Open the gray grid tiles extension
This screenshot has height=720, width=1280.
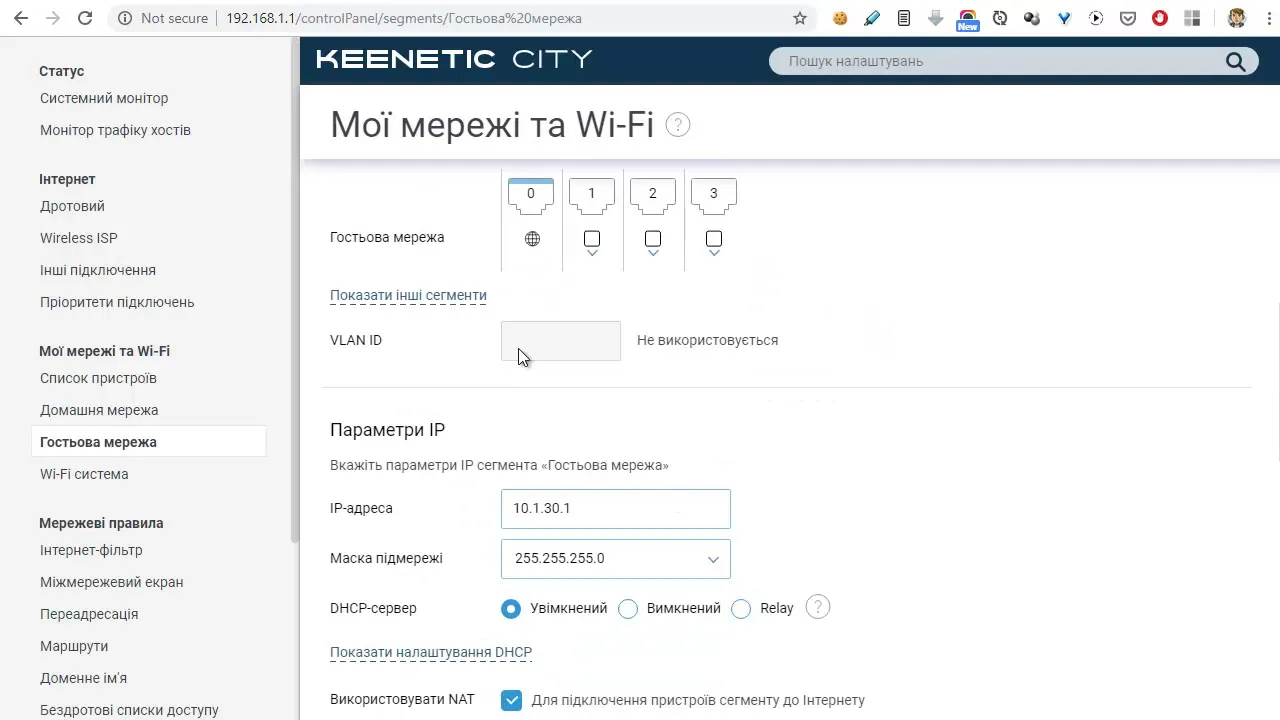point(1192,18)
